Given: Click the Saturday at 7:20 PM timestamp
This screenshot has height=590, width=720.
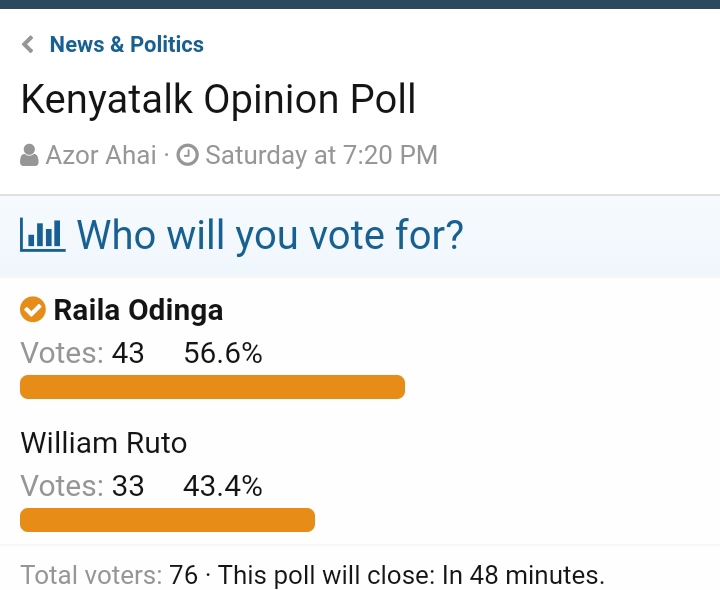Looking at the screenshot, I should pyautogui.click(x=321, y=155).
